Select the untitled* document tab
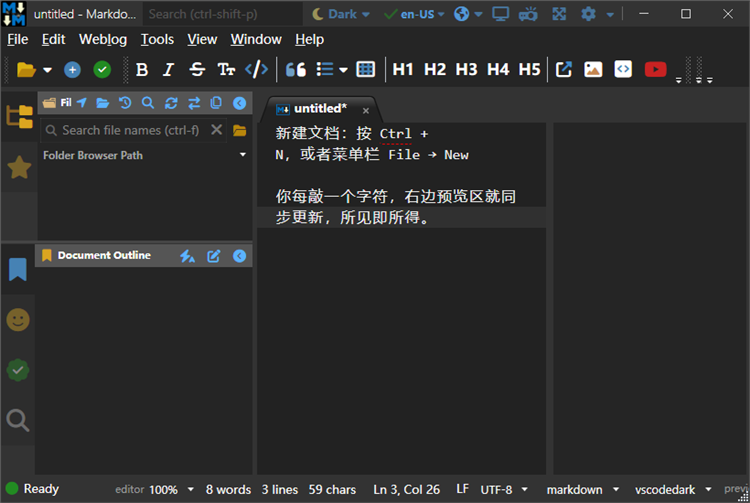This screenshot has height=503, width=750. coord(320,109)
